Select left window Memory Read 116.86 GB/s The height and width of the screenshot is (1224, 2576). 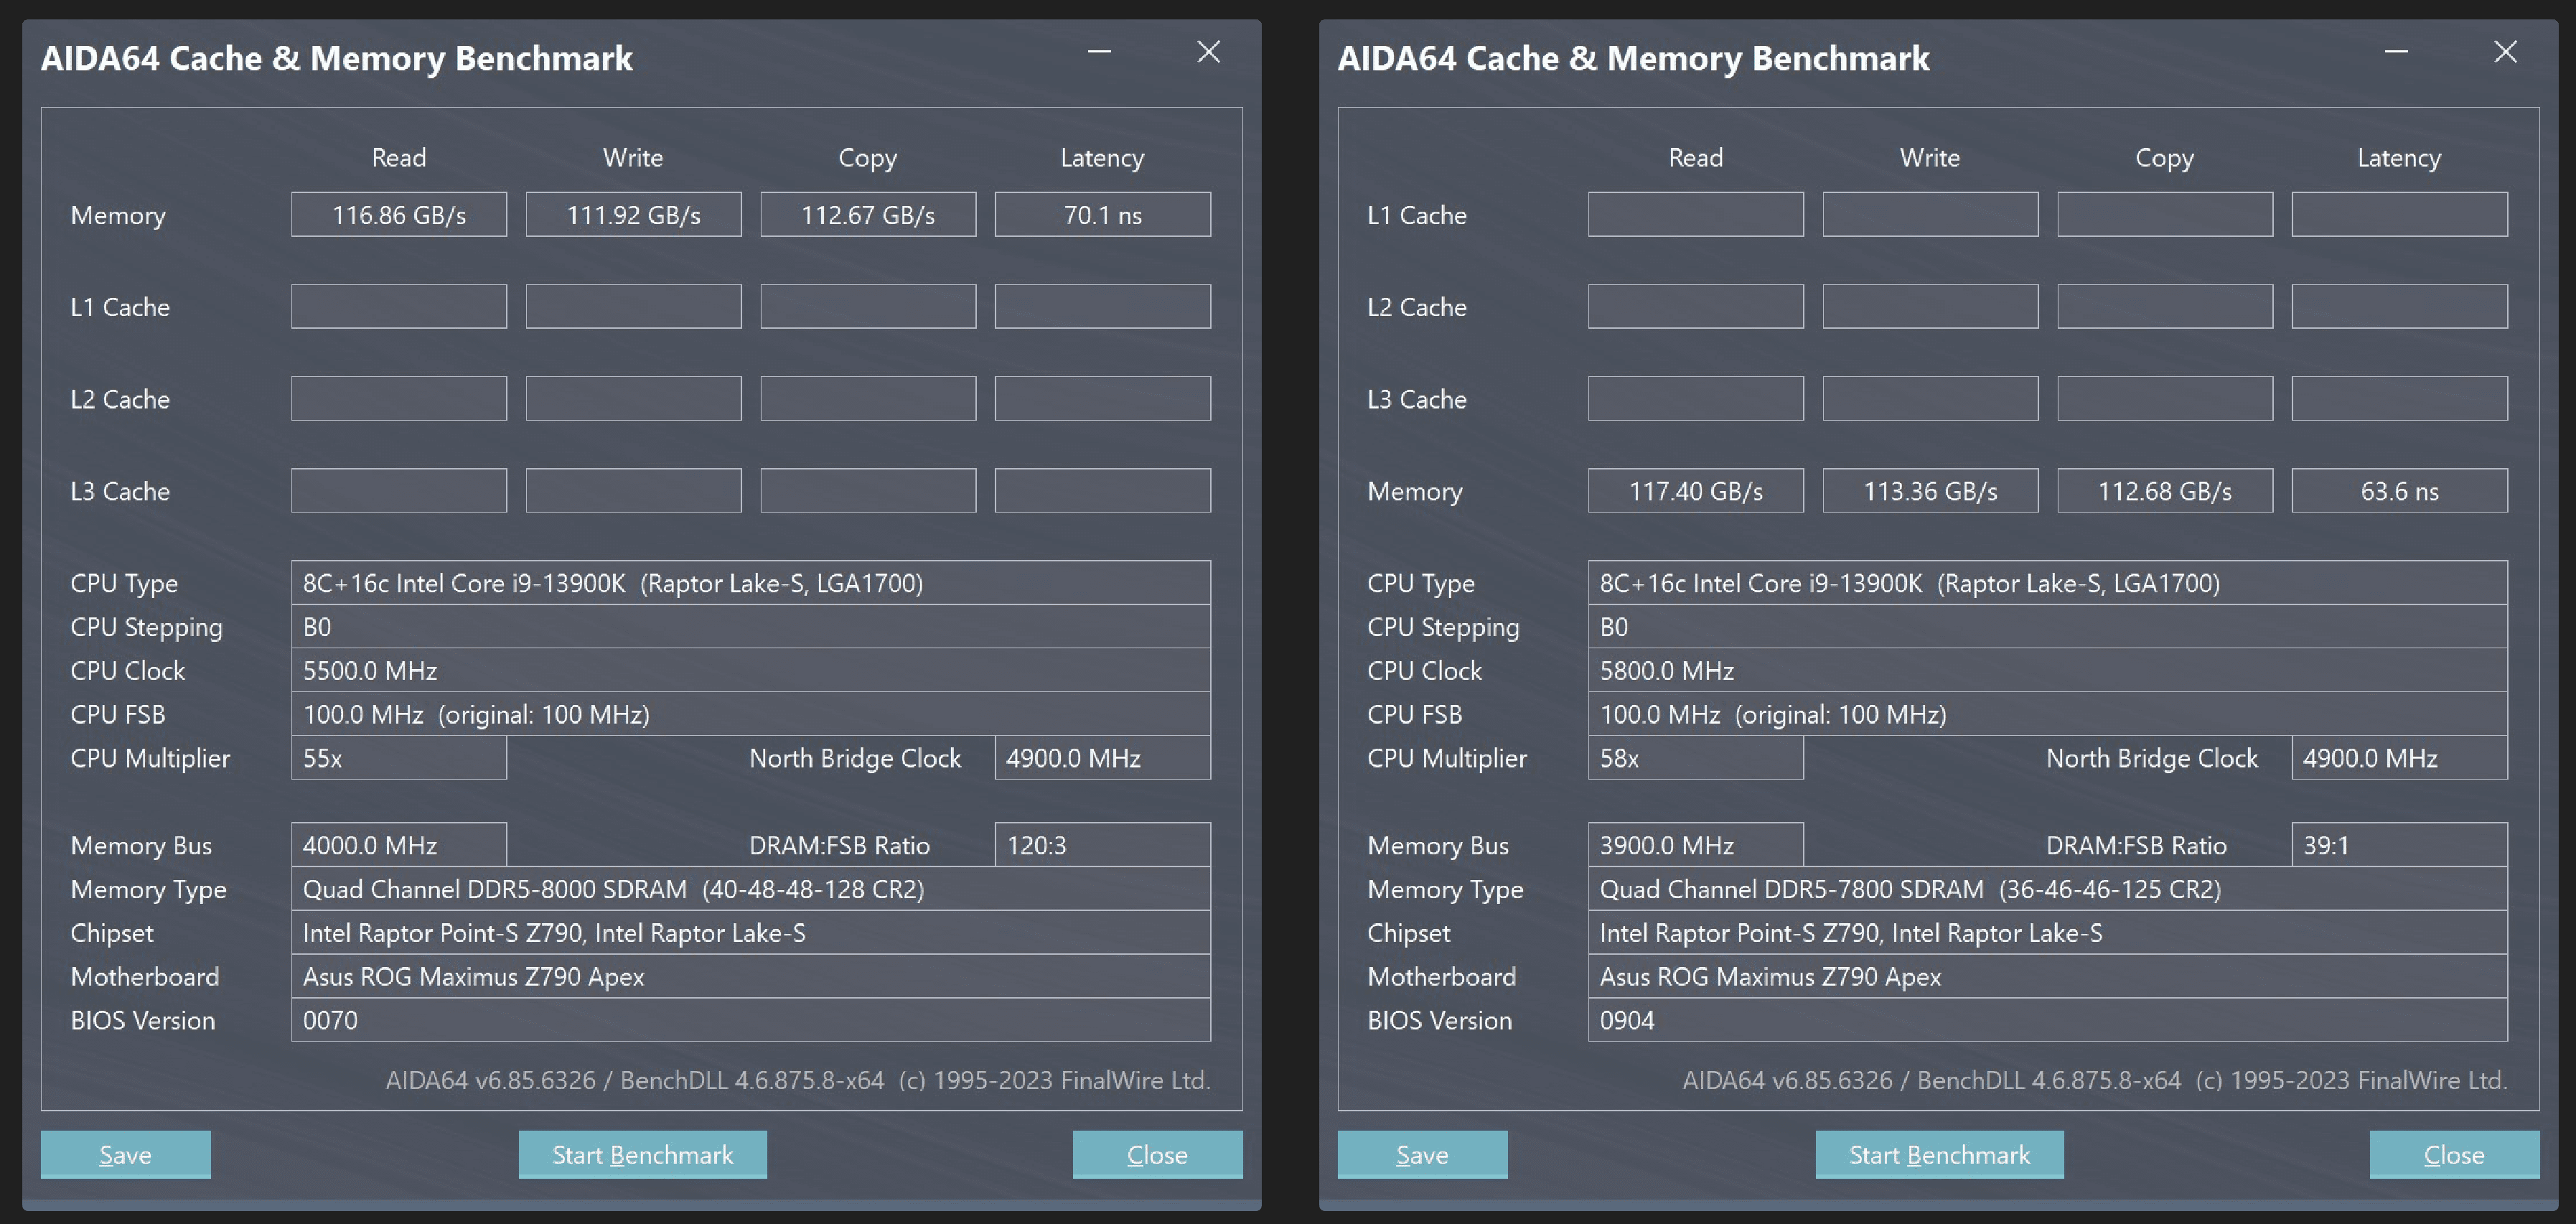[x=399, y=214]
